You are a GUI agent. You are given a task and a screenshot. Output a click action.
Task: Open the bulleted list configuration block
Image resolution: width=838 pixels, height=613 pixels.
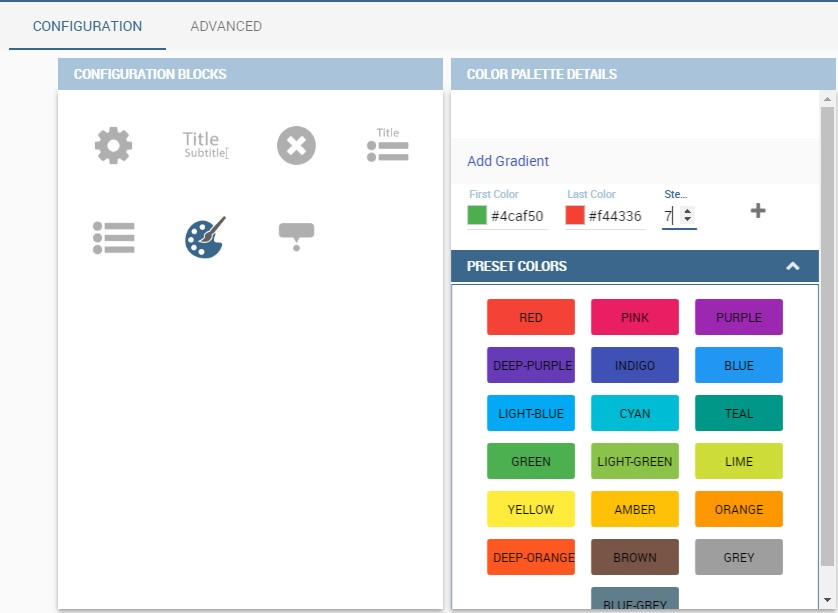tap(114, 238)
